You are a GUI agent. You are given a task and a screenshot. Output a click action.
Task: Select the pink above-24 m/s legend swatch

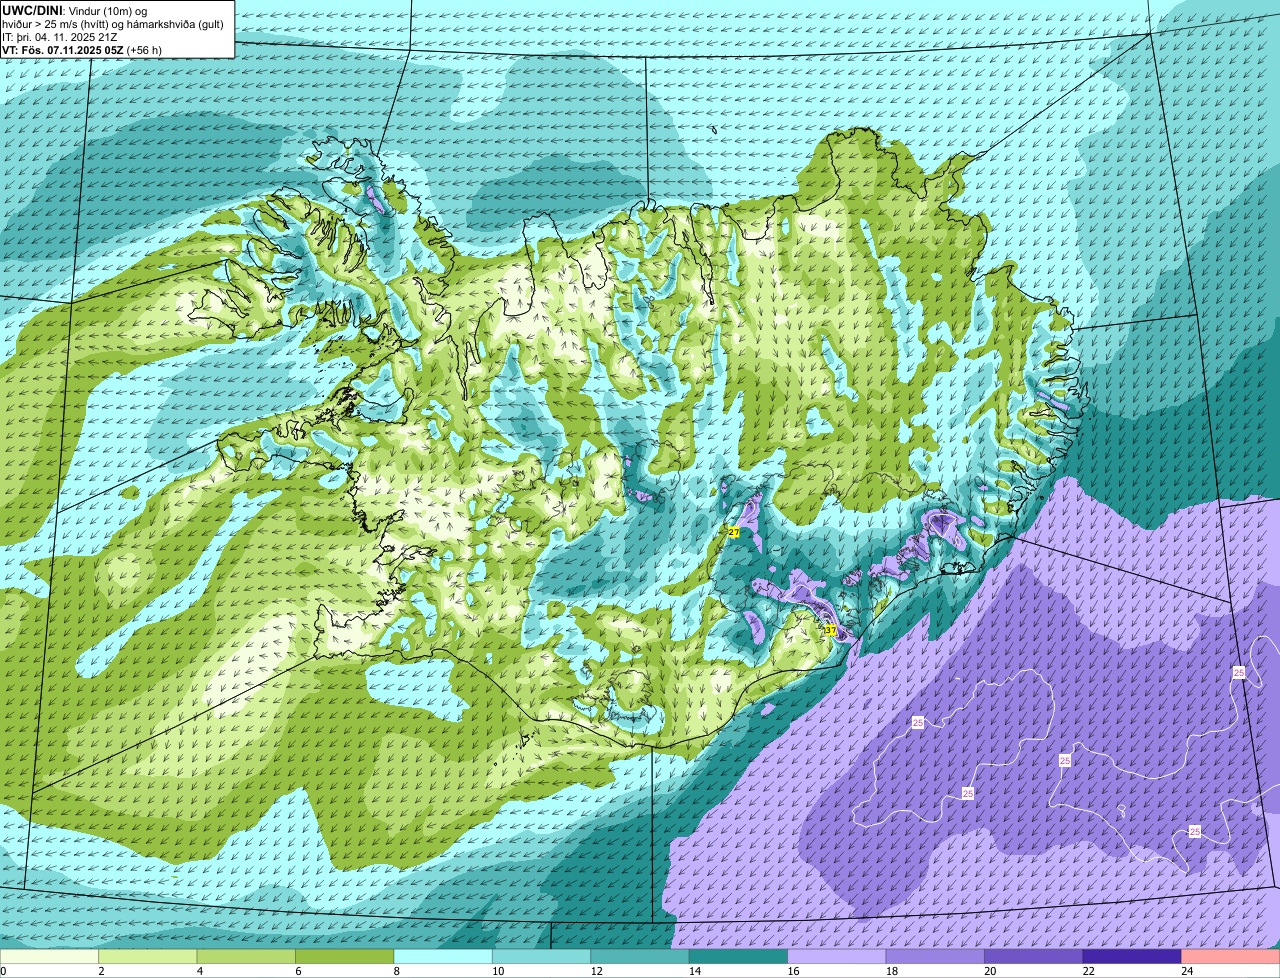point(1231,957)
